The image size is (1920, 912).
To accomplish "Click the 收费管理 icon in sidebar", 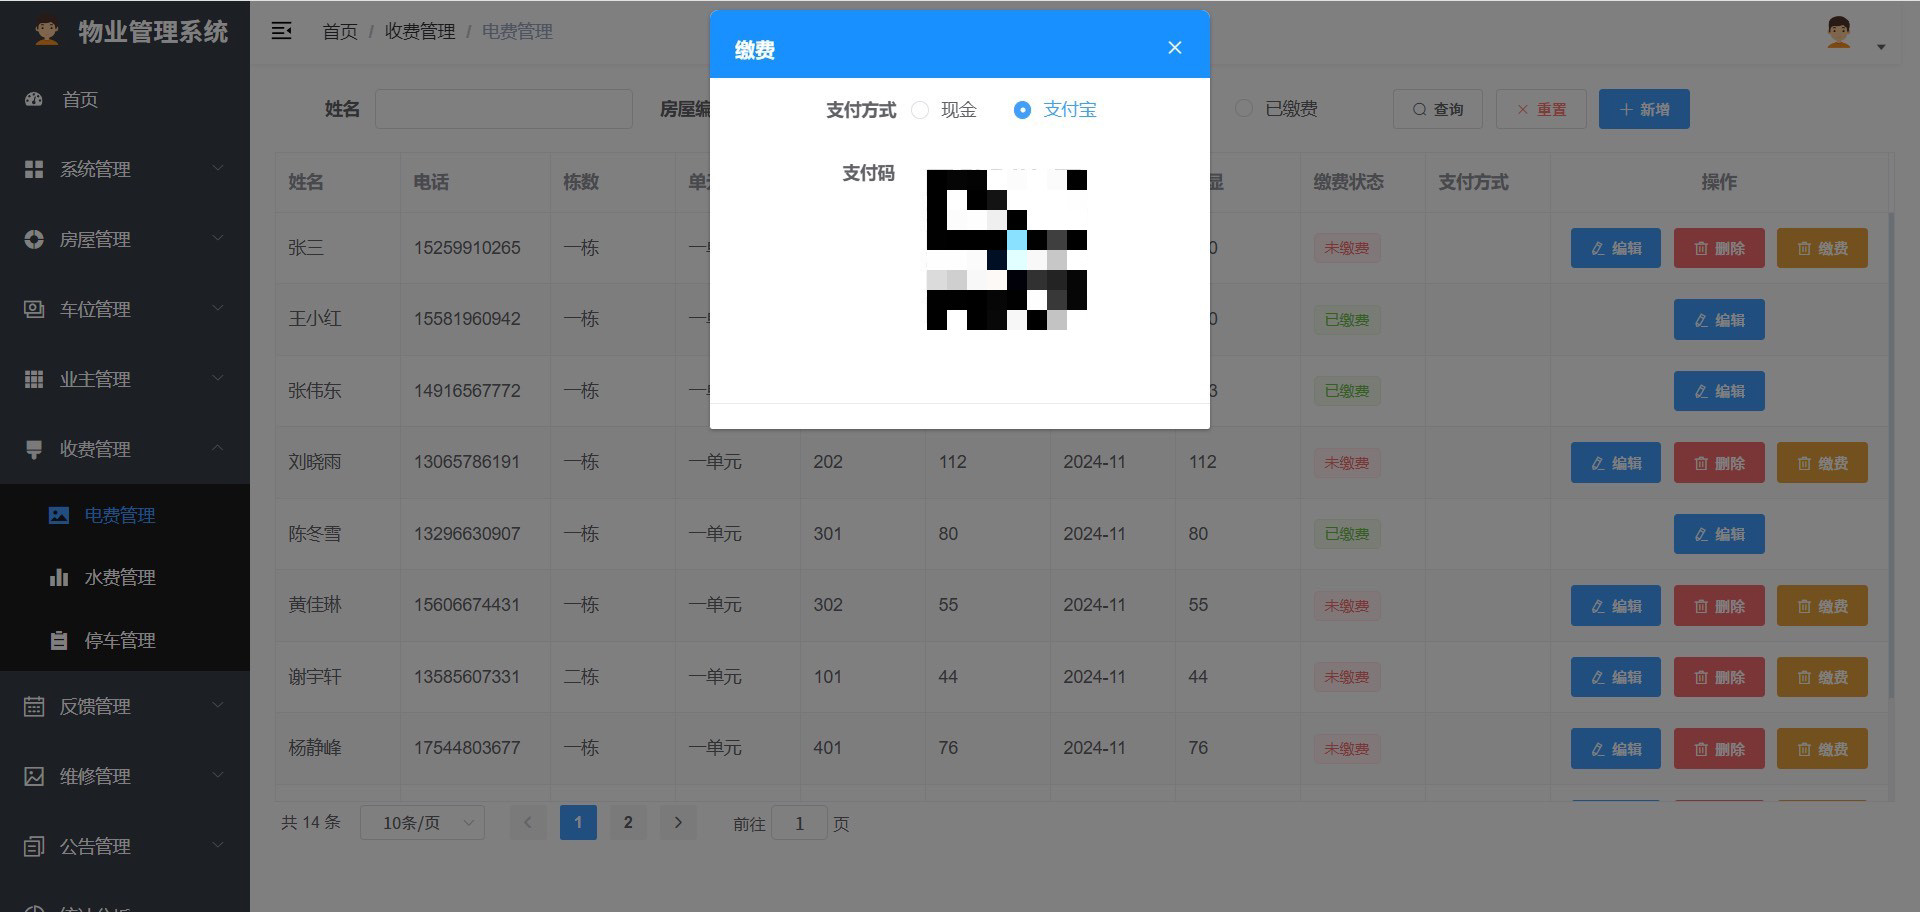I will [x=34, y=449].
